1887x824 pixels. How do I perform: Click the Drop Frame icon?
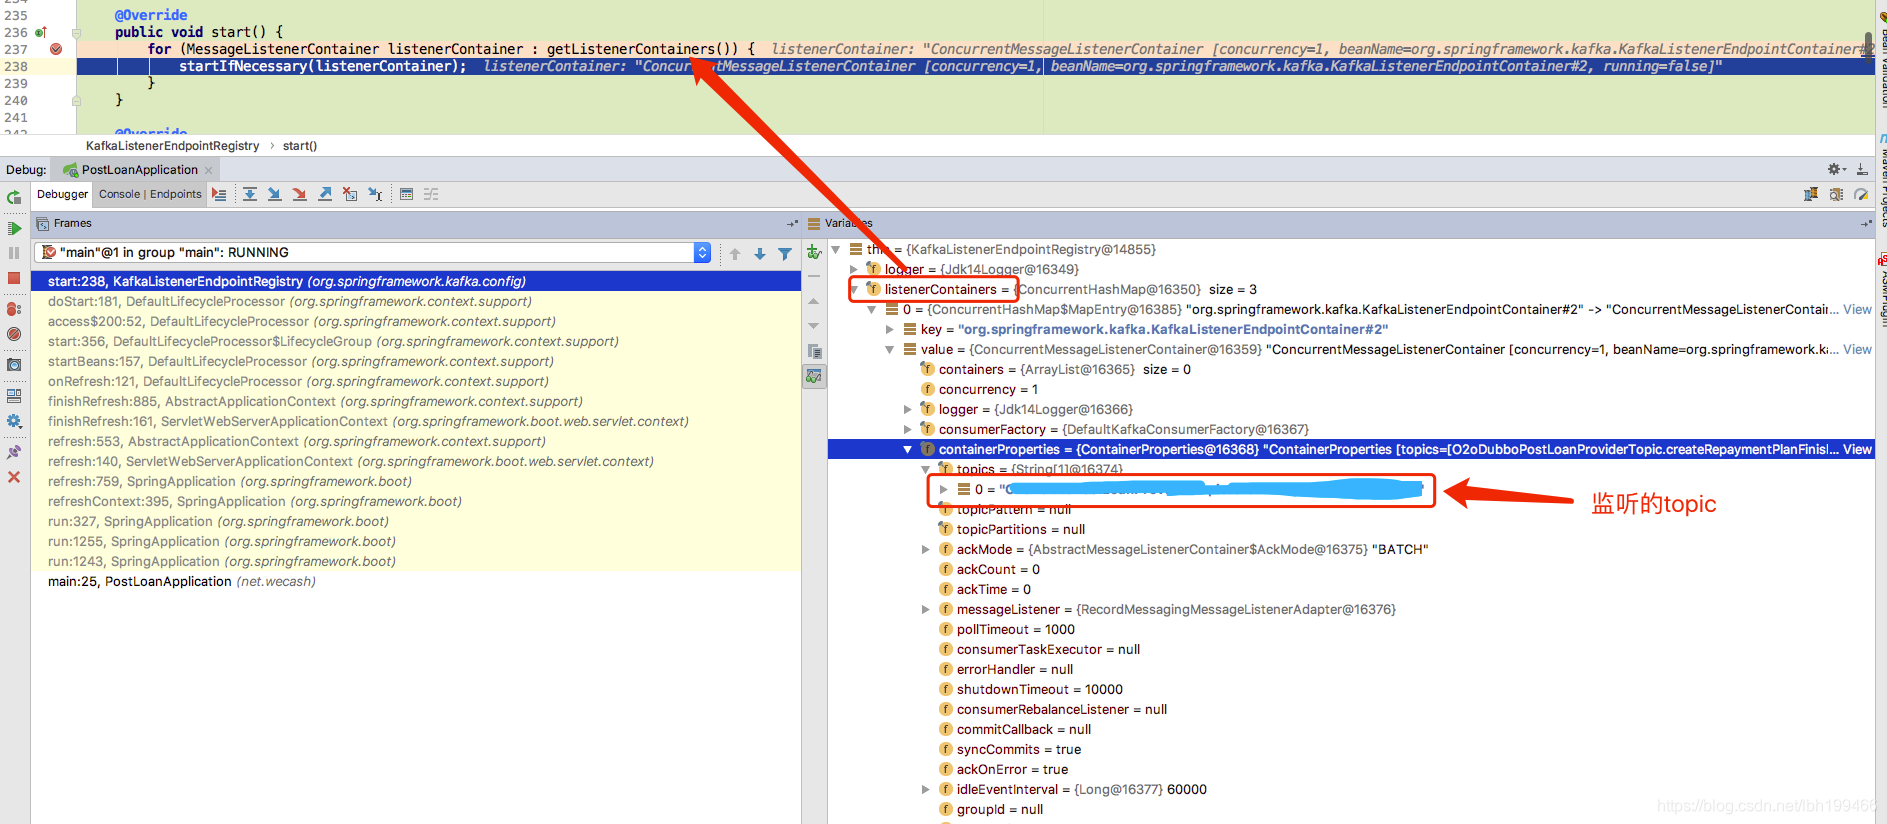[350, 194]
